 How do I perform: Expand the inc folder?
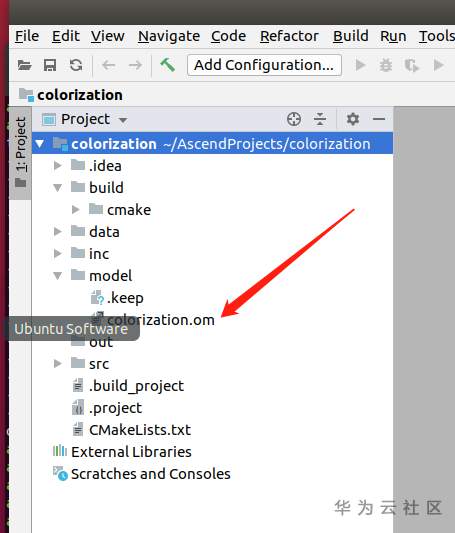click(57, 254)
